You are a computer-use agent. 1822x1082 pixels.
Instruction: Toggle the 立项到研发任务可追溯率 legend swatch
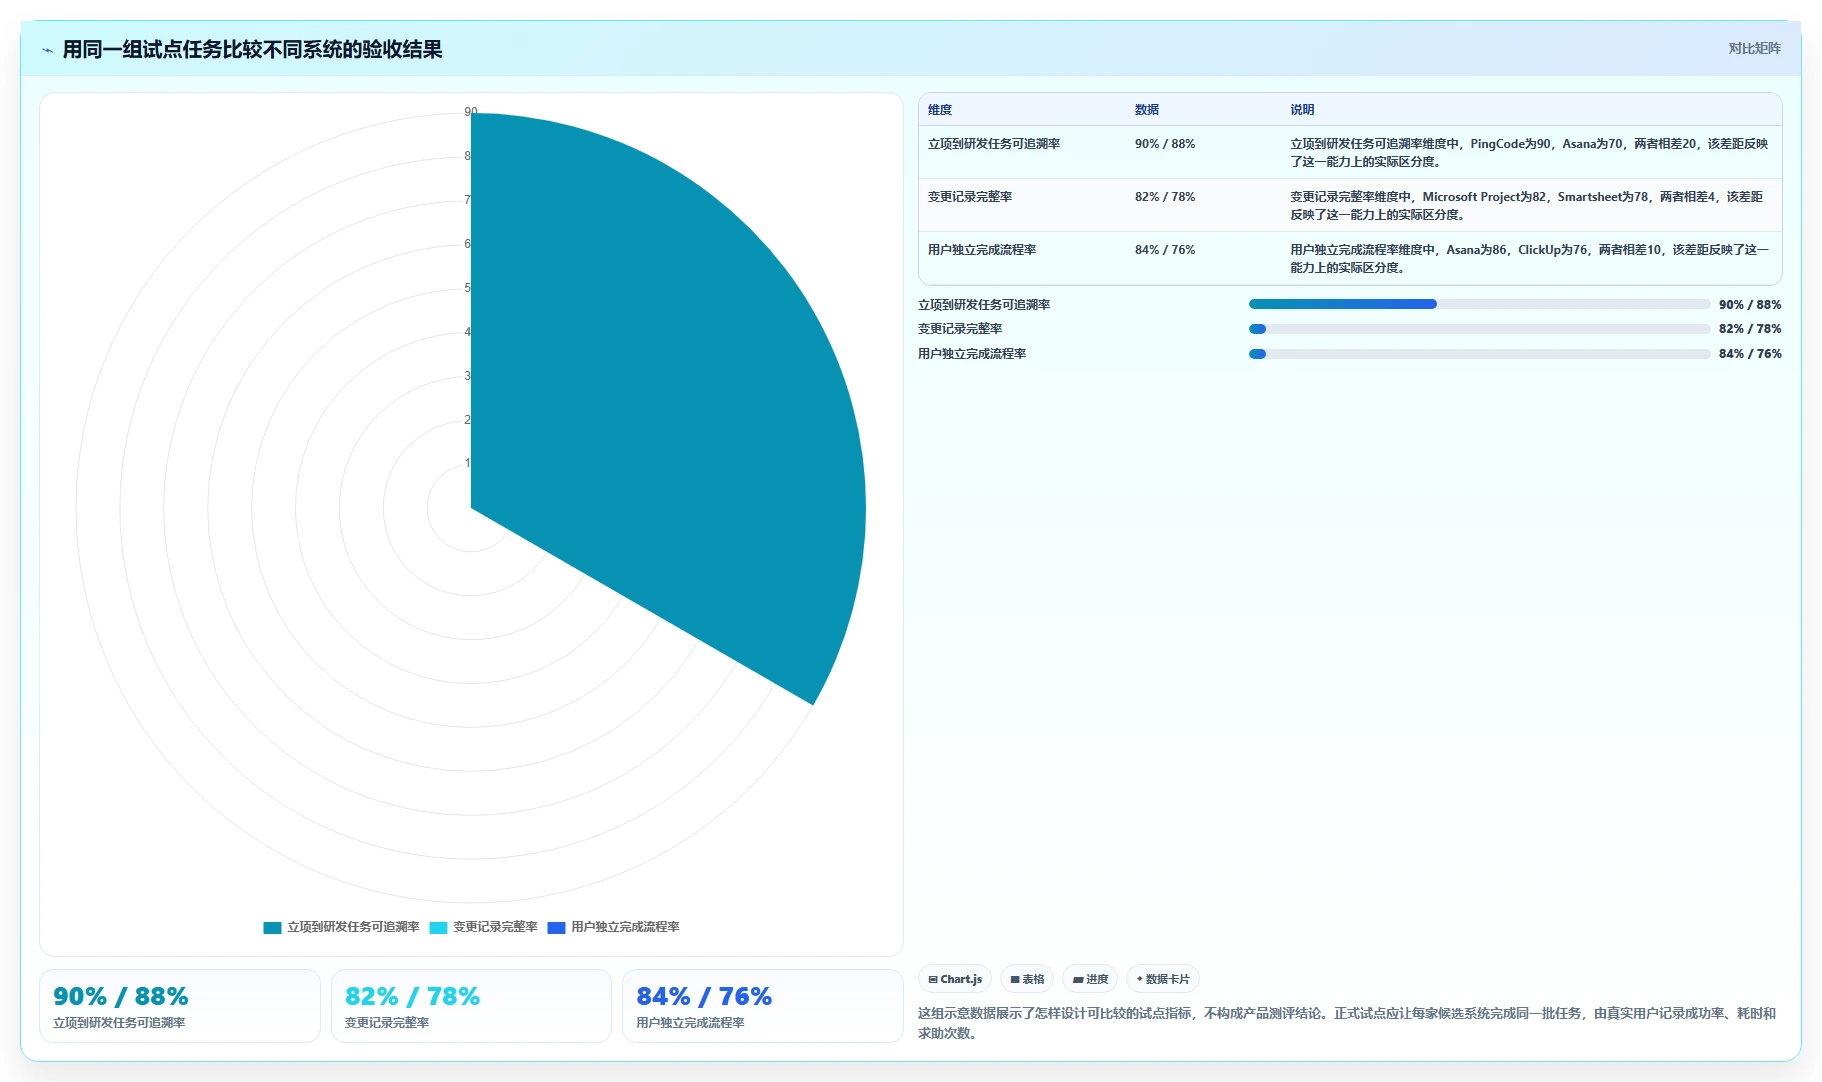272,927
